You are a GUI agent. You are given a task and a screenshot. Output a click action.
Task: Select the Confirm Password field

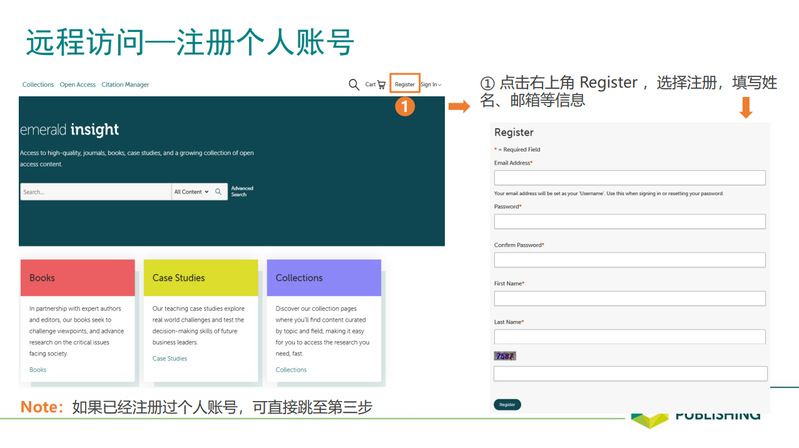[629, 260]
